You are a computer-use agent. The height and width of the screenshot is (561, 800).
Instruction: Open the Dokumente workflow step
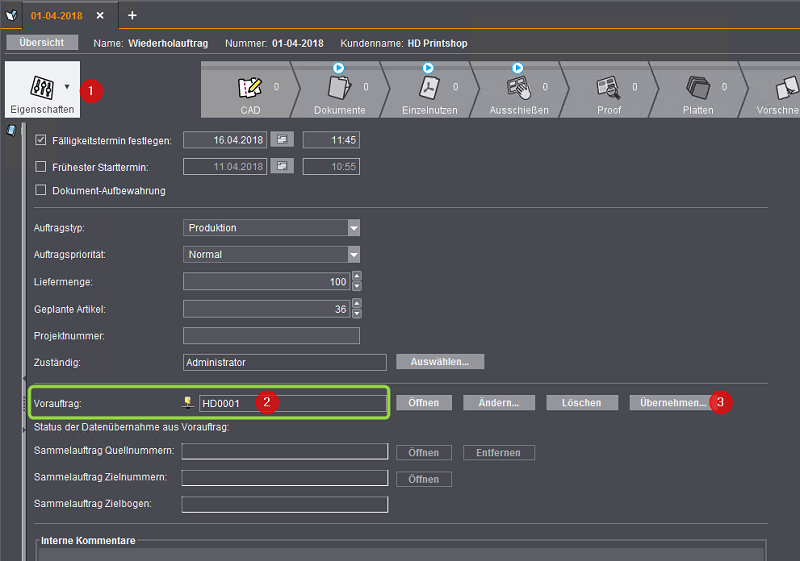click(340, 92)
